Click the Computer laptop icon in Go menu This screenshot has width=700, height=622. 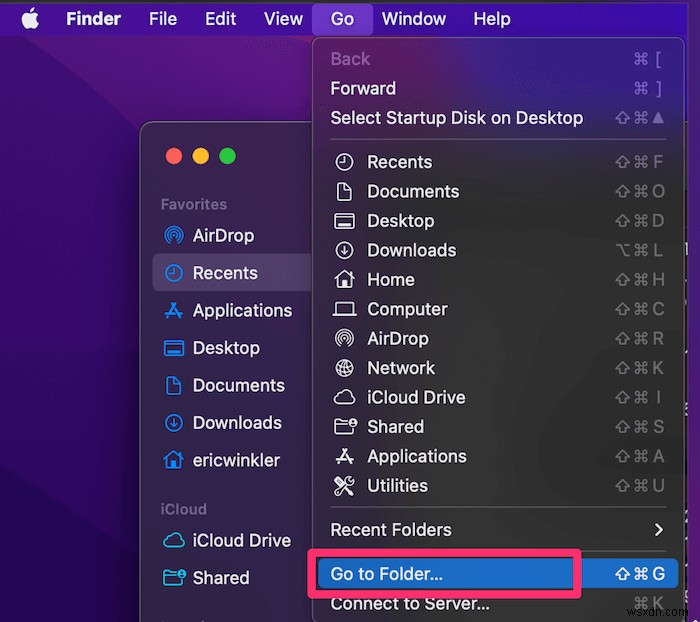pos(344,309)
